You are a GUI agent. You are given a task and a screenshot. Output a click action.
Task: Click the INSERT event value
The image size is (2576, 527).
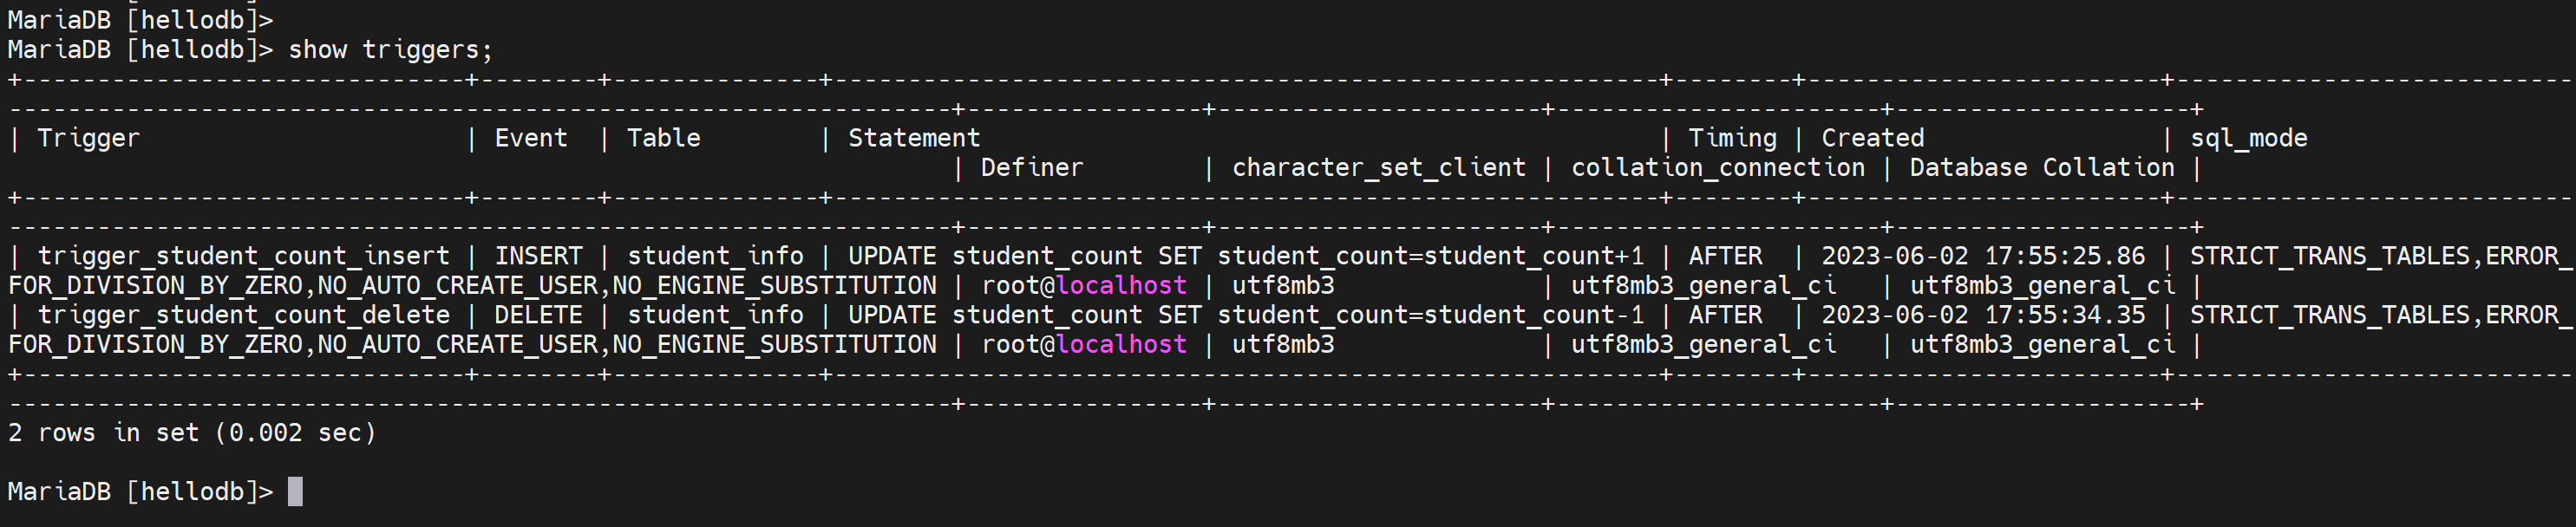click(538, 256)
